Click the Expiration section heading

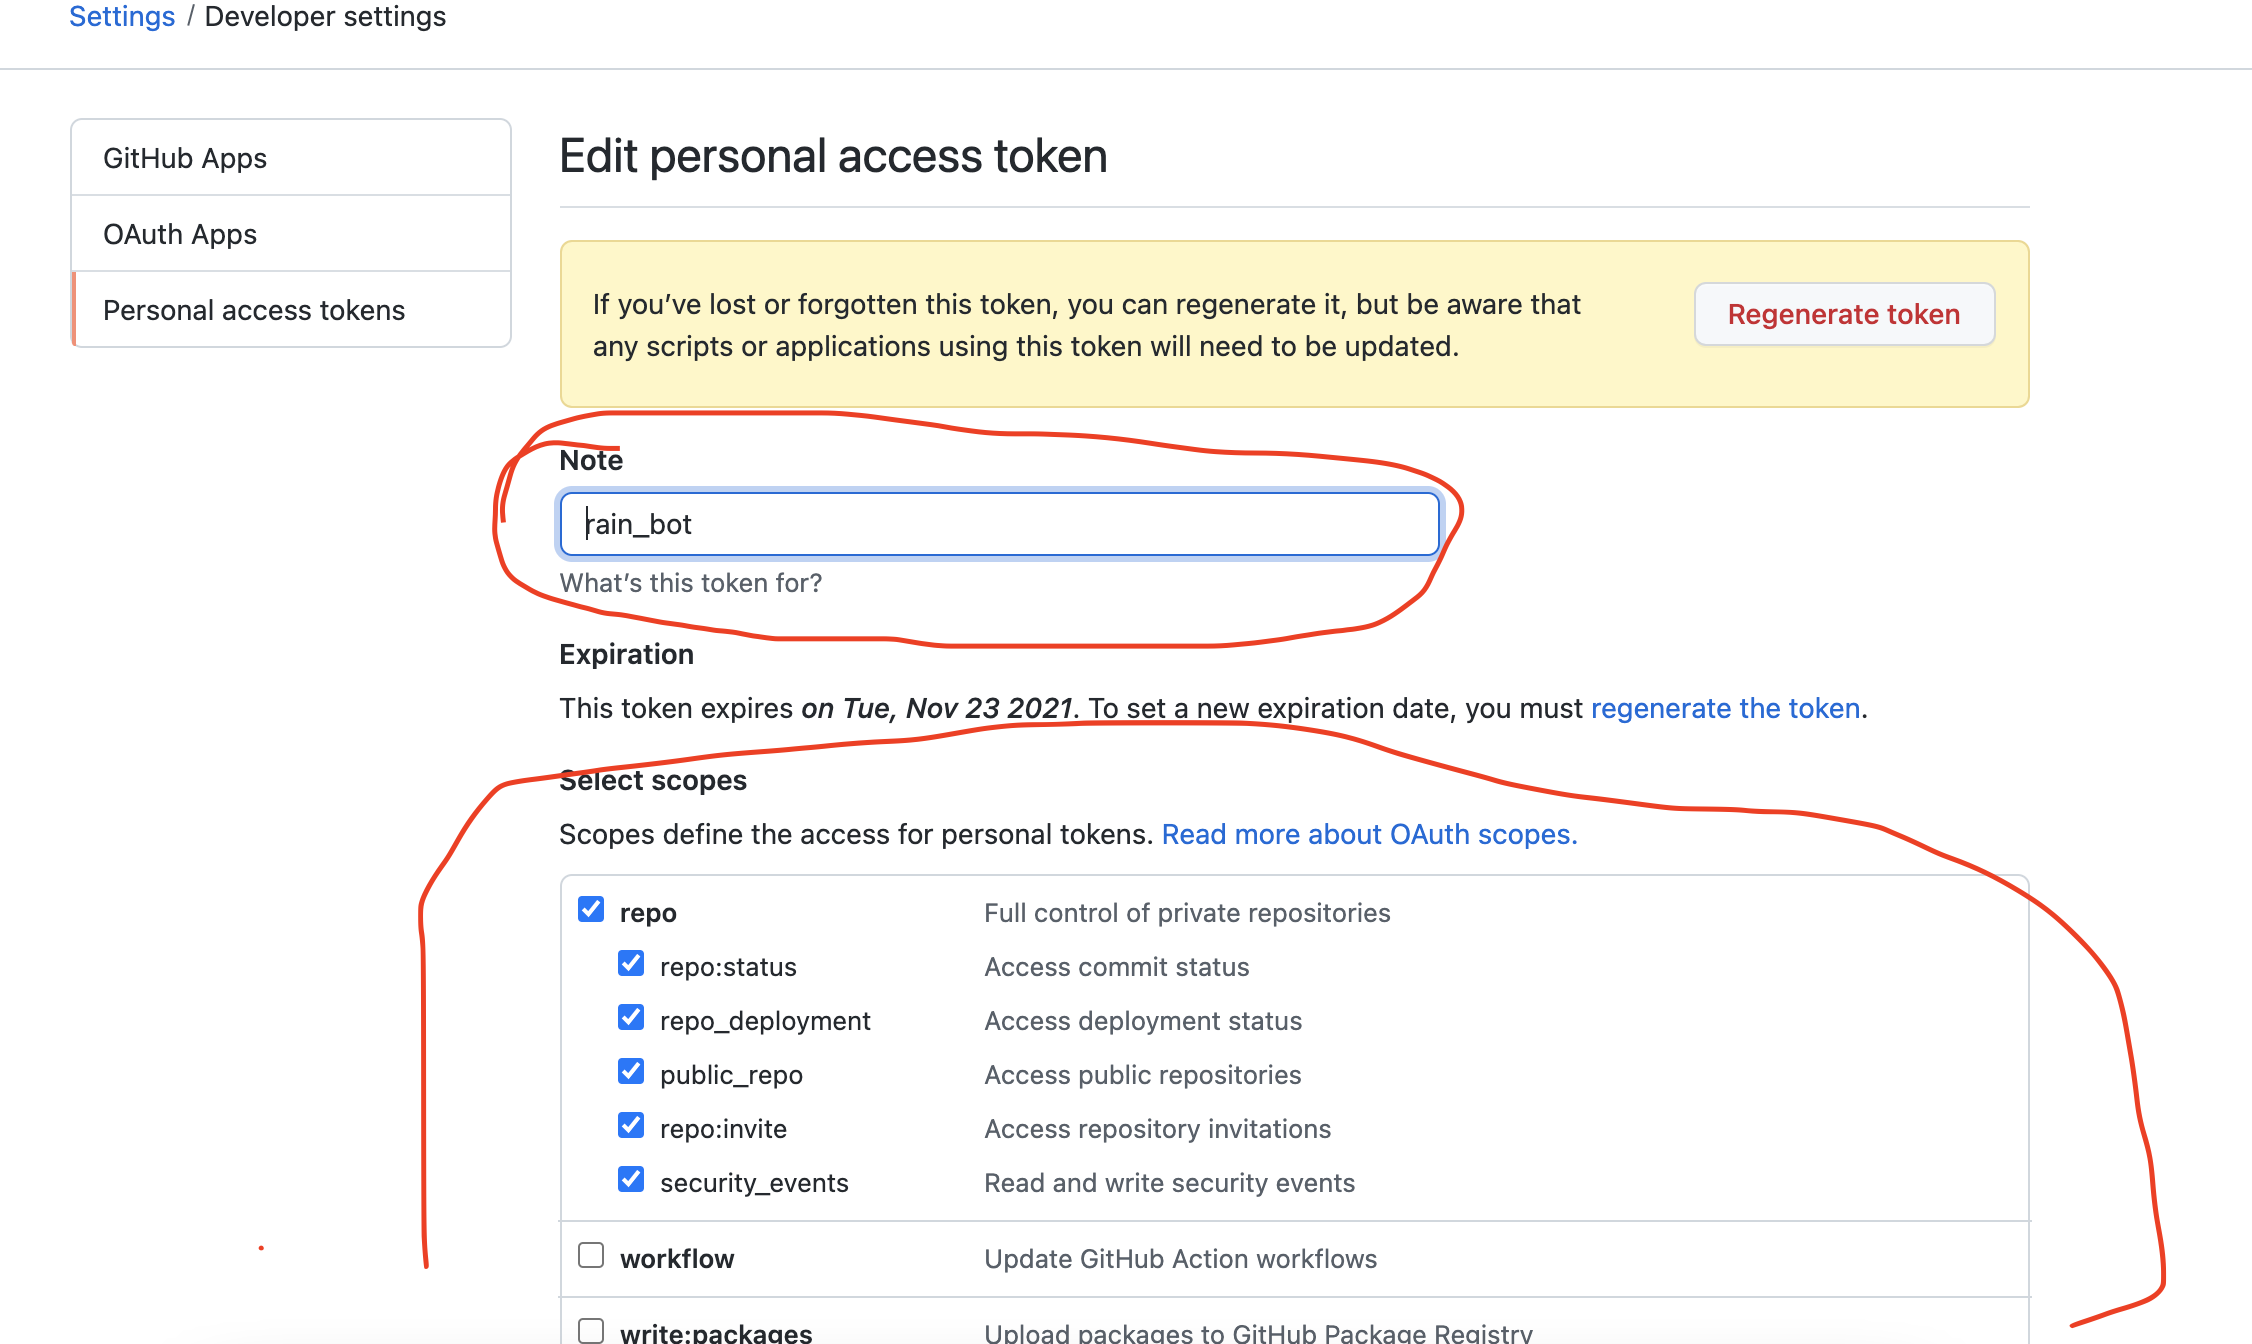click(626, 654)
